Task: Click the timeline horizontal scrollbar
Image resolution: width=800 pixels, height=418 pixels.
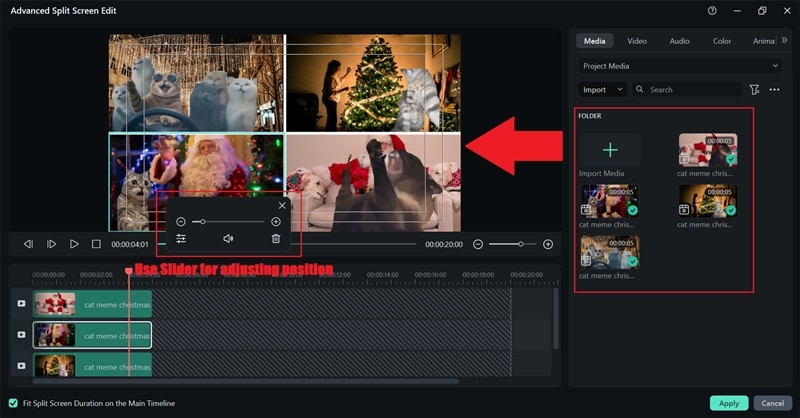Action: pos(246,381)
